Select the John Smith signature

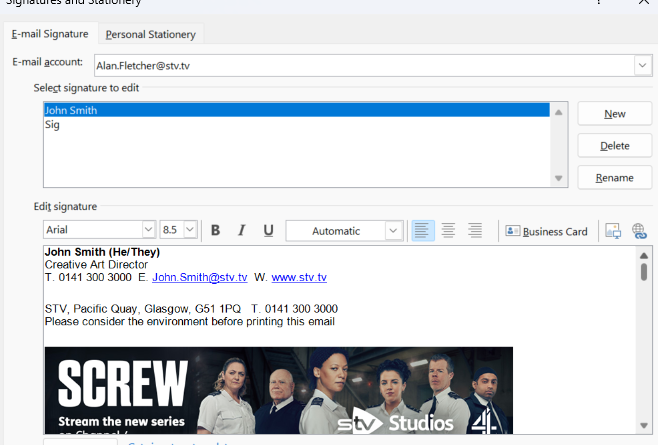coord(297,110)
